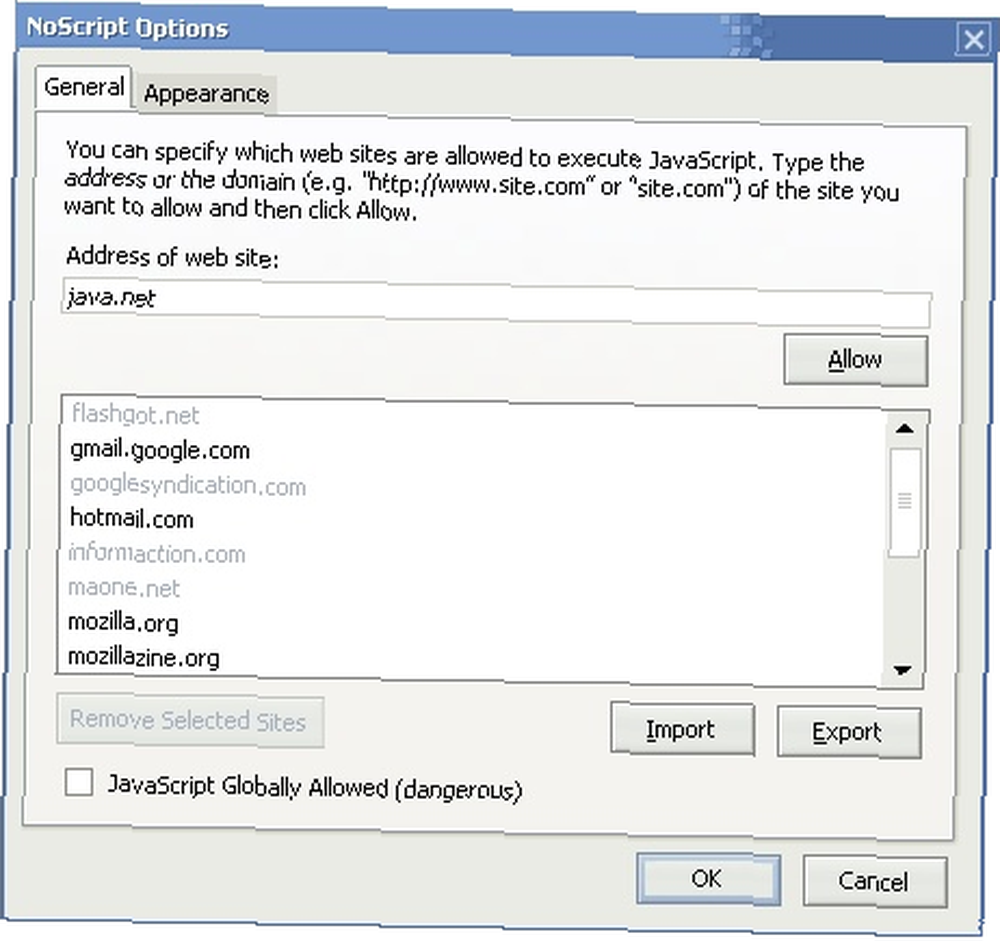Enable JavaScript Globally Allowed checkbox
This screenshot has height=941, width=1000.
tap(79, 782)
